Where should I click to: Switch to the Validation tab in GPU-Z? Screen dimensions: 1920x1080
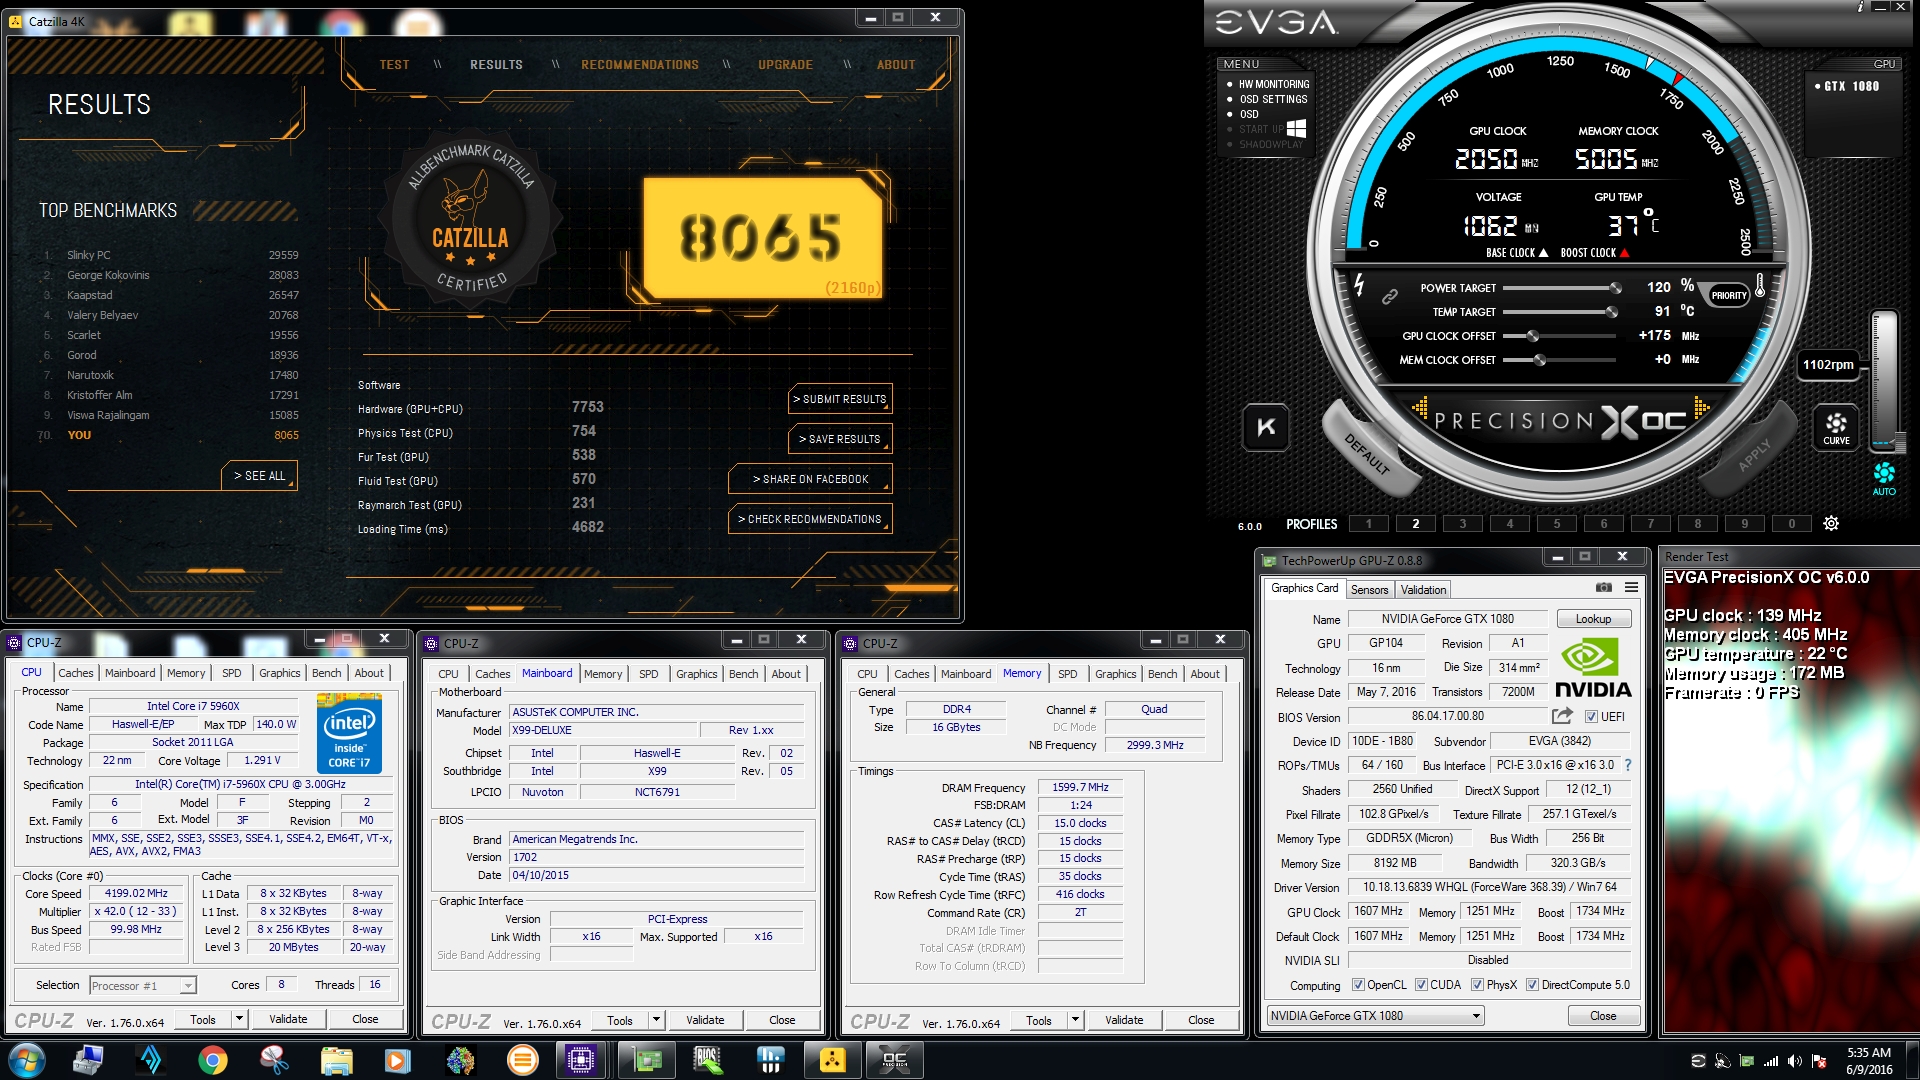(1423, 590)
